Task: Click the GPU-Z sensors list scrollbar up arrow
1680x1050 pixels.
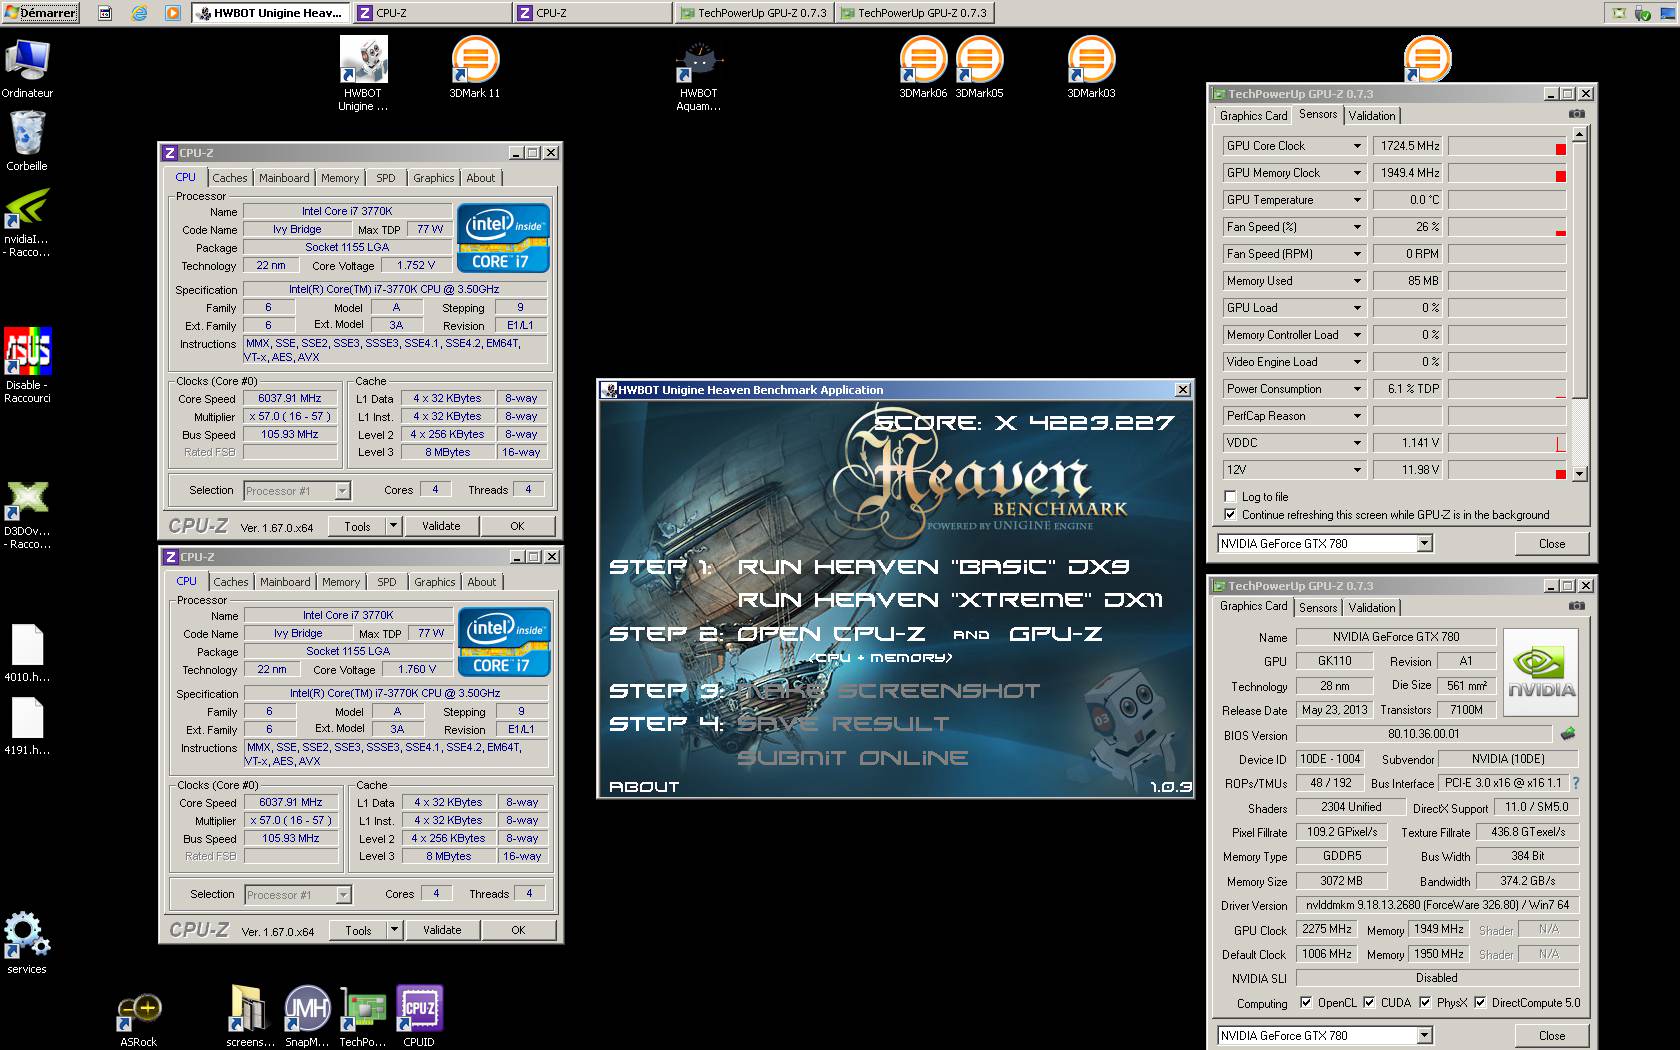Action: [1580, 135]
